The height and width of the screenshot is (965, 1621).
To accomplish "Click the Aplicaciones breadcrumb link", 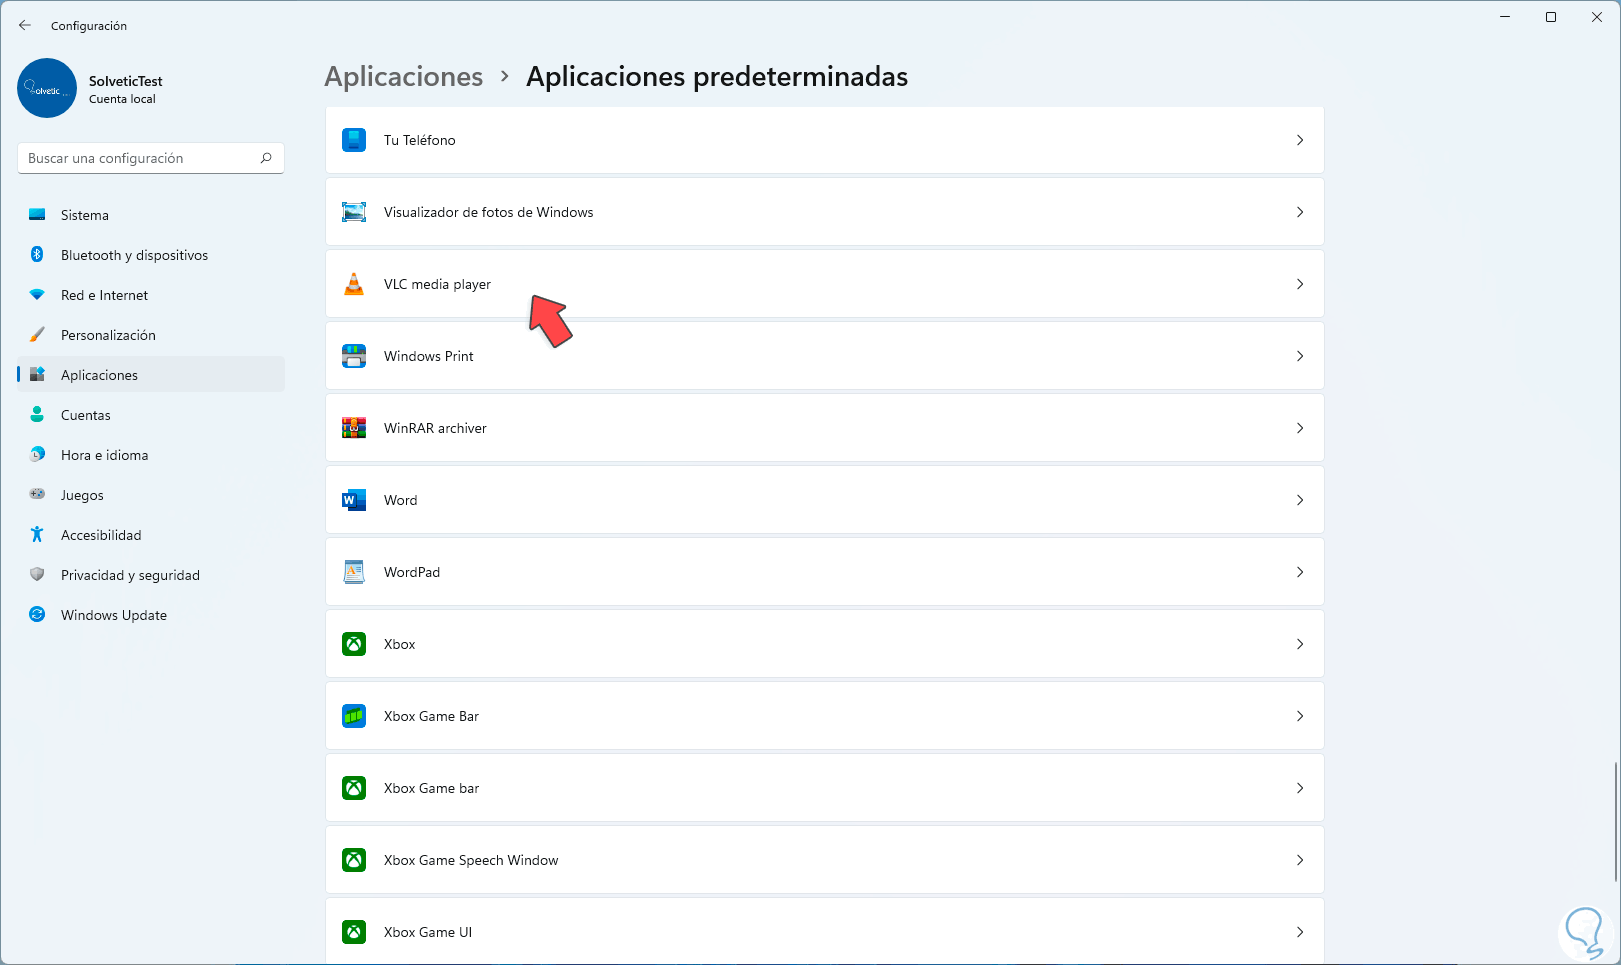I will pyautogui.click(x=404, y=77).
